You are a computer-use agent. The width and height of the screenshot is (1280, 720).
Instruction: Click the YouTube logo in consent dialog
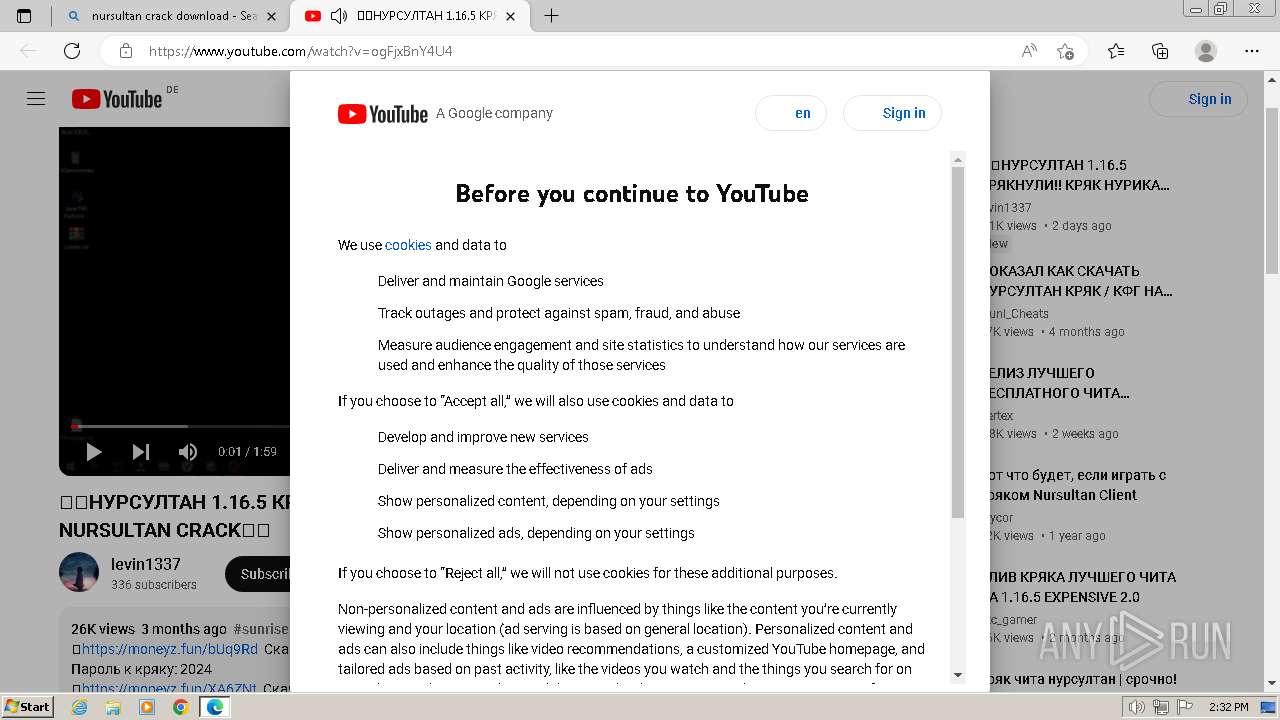coord(383,114)
